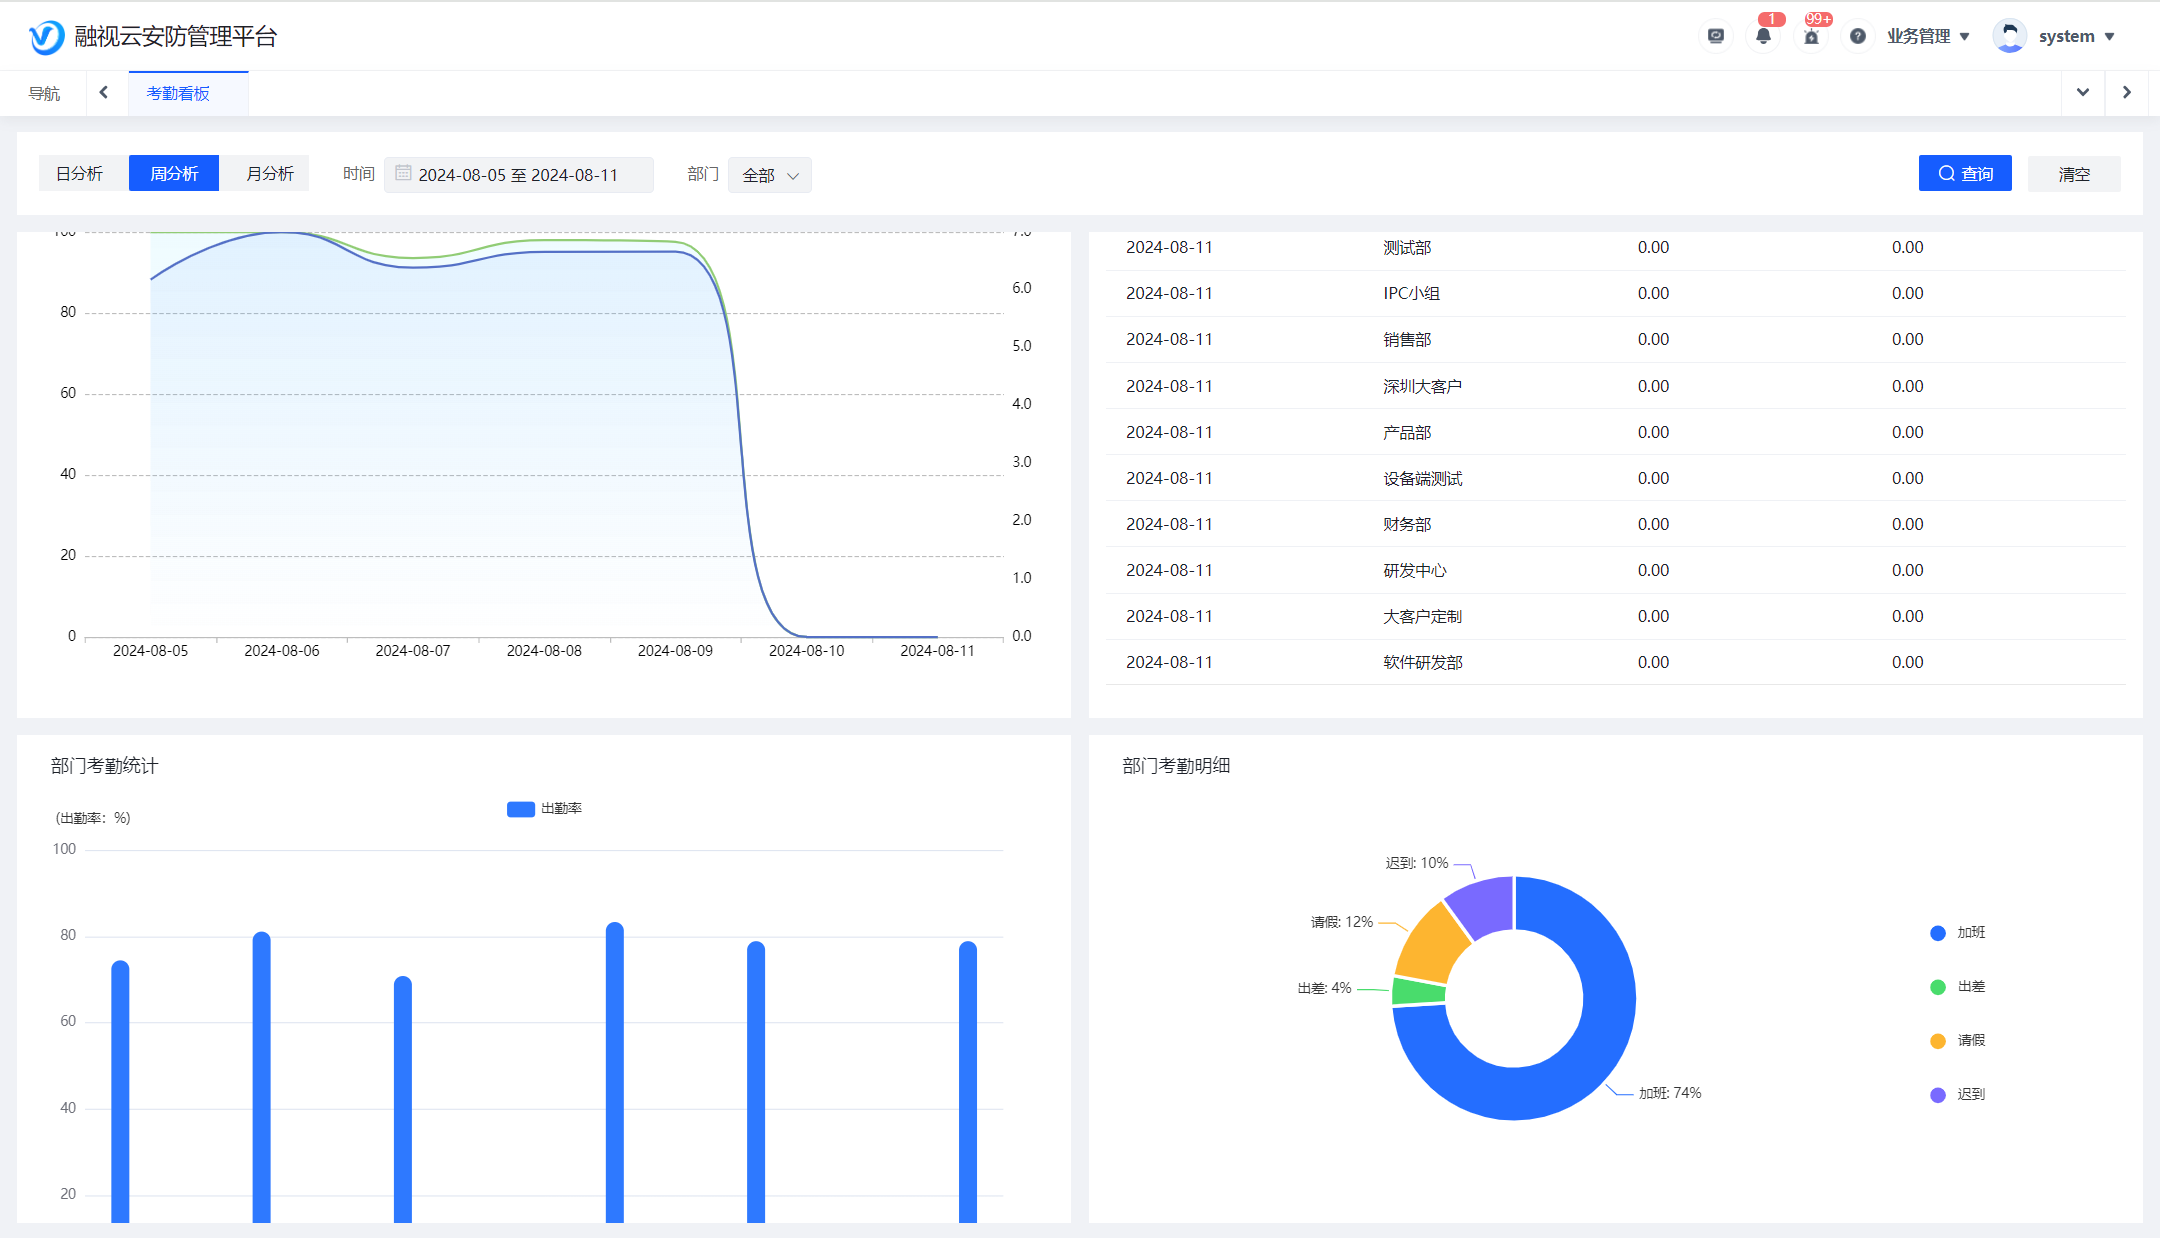The height and width of the screenshot is (1238, 2160).
Task: Click the help question mark icon
Action: point(1858,36)
